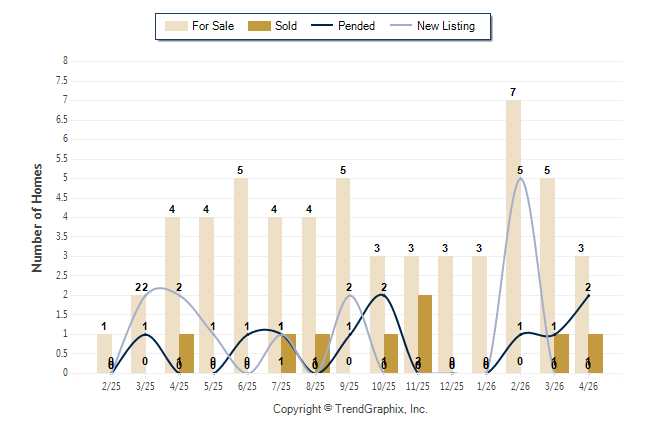Image resolution: width=646 pixels, height=434 pixels.
Task: Click the Copyright TrendGraphix, Inc. text
Action: click(350, 409)
